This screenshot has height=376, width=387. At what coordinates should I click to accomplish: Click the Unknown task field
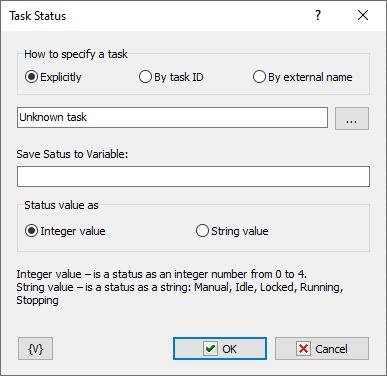(172, 117)
